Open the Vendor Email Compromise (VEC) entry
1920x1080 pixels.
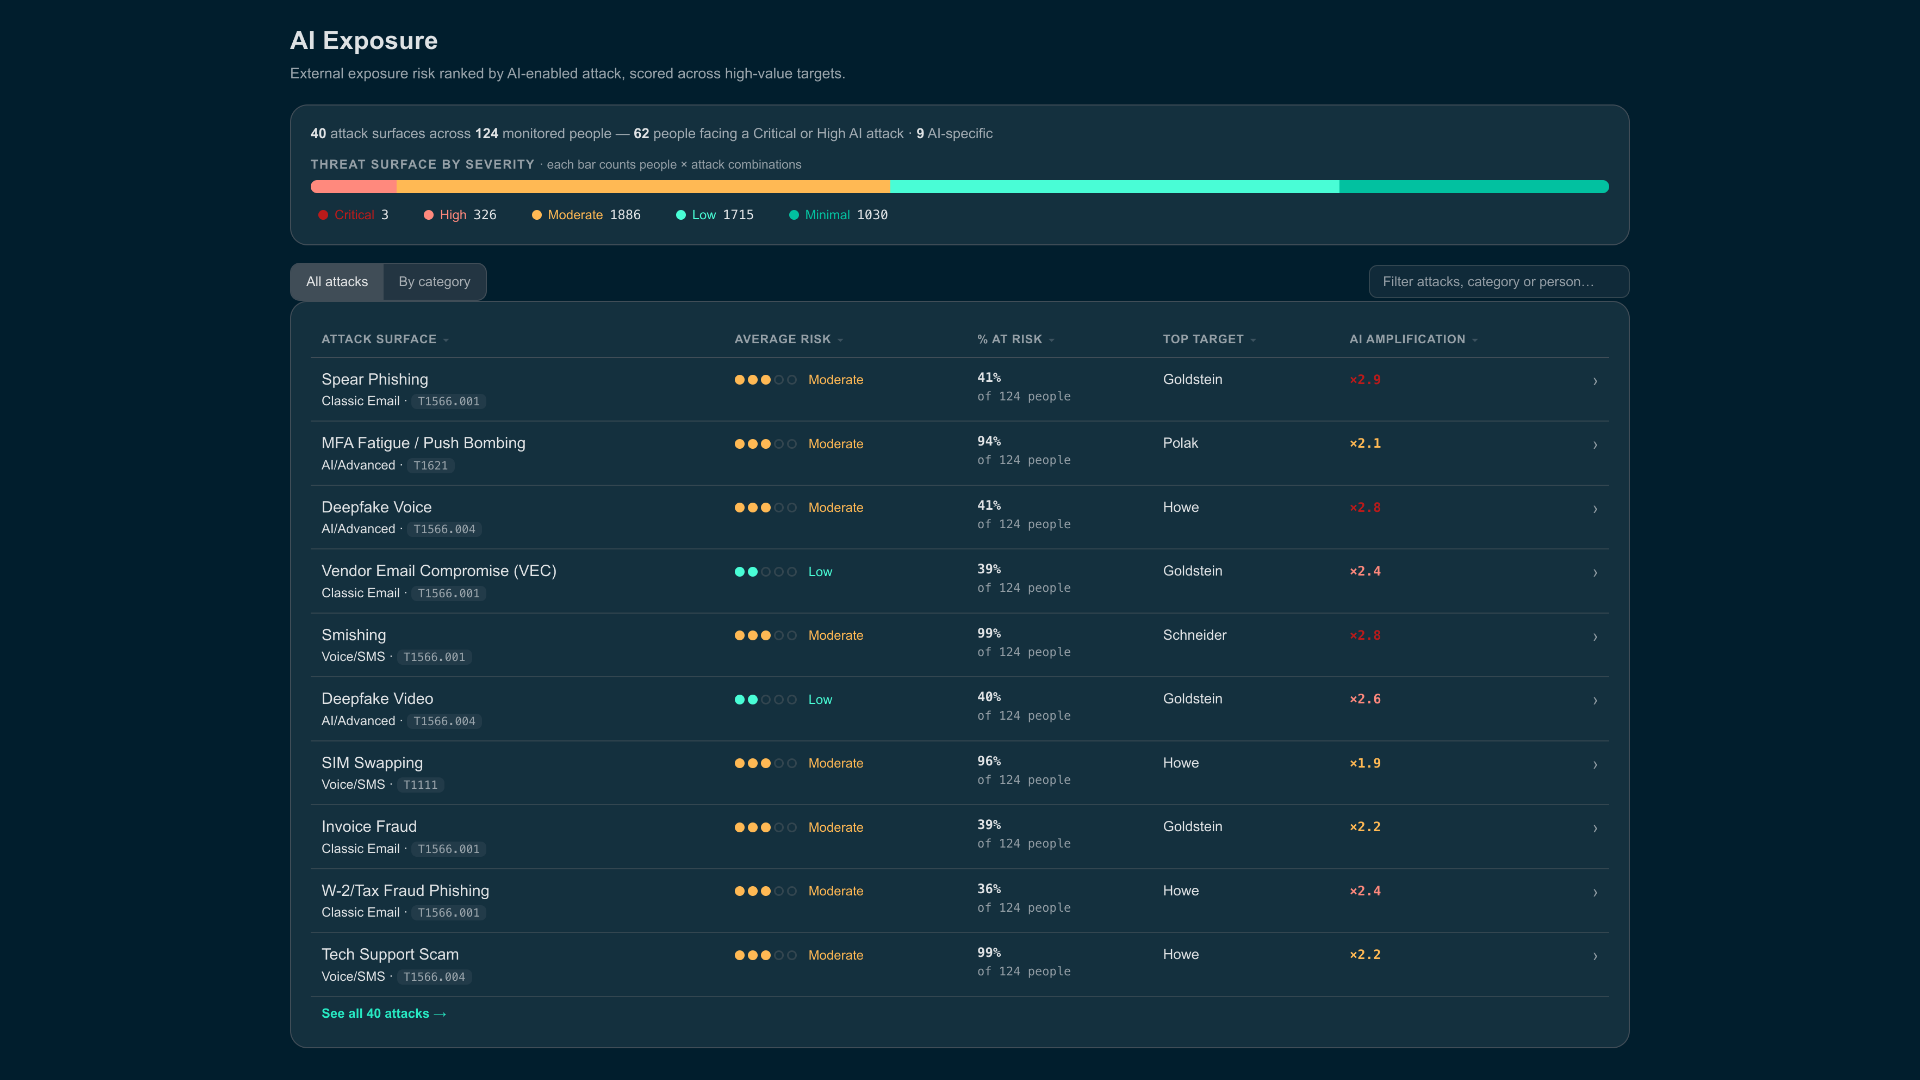439,571
